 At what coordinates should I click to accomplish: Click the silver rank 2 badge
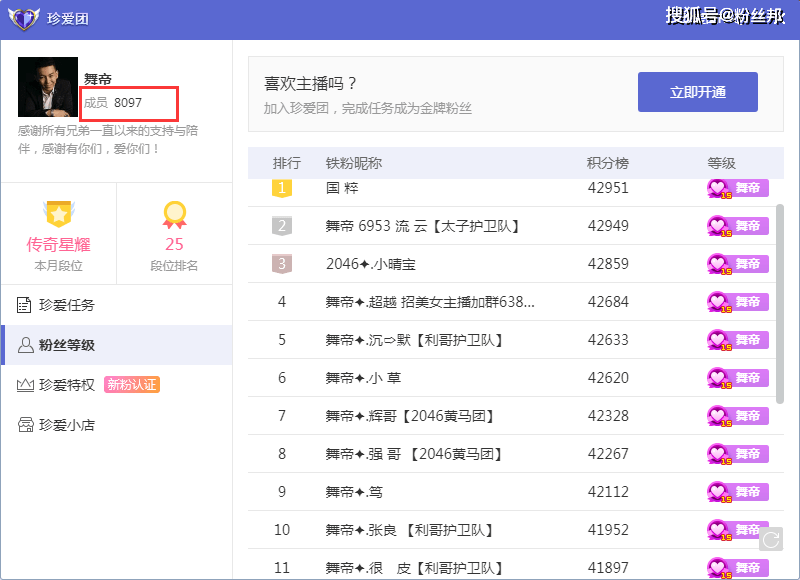[x=282, y=226]
